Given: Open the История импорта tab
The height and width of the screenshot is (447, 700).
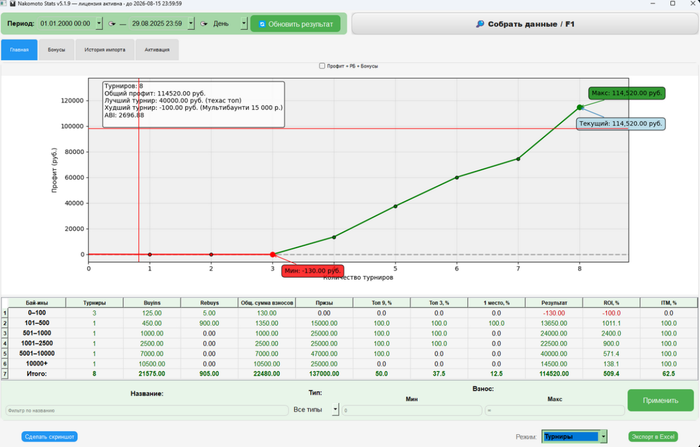Looking at the screenshot, I should point(103,49).
